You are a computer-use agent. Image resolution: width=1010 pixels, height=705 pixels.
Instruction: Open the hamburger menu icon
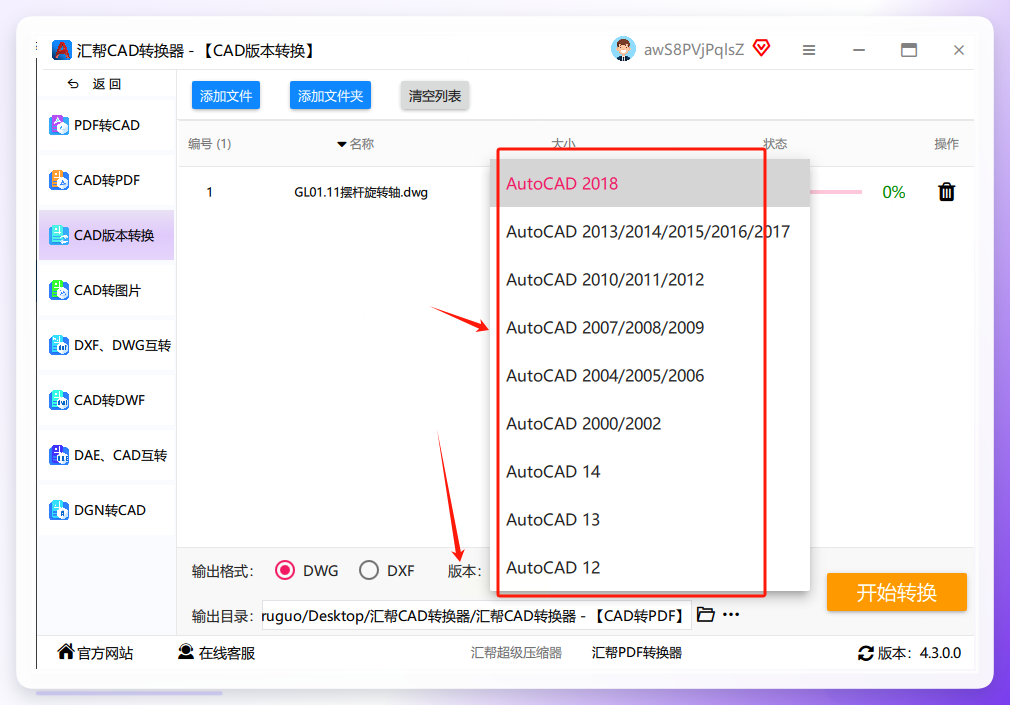pyautogui.click(x=809, y=50)
